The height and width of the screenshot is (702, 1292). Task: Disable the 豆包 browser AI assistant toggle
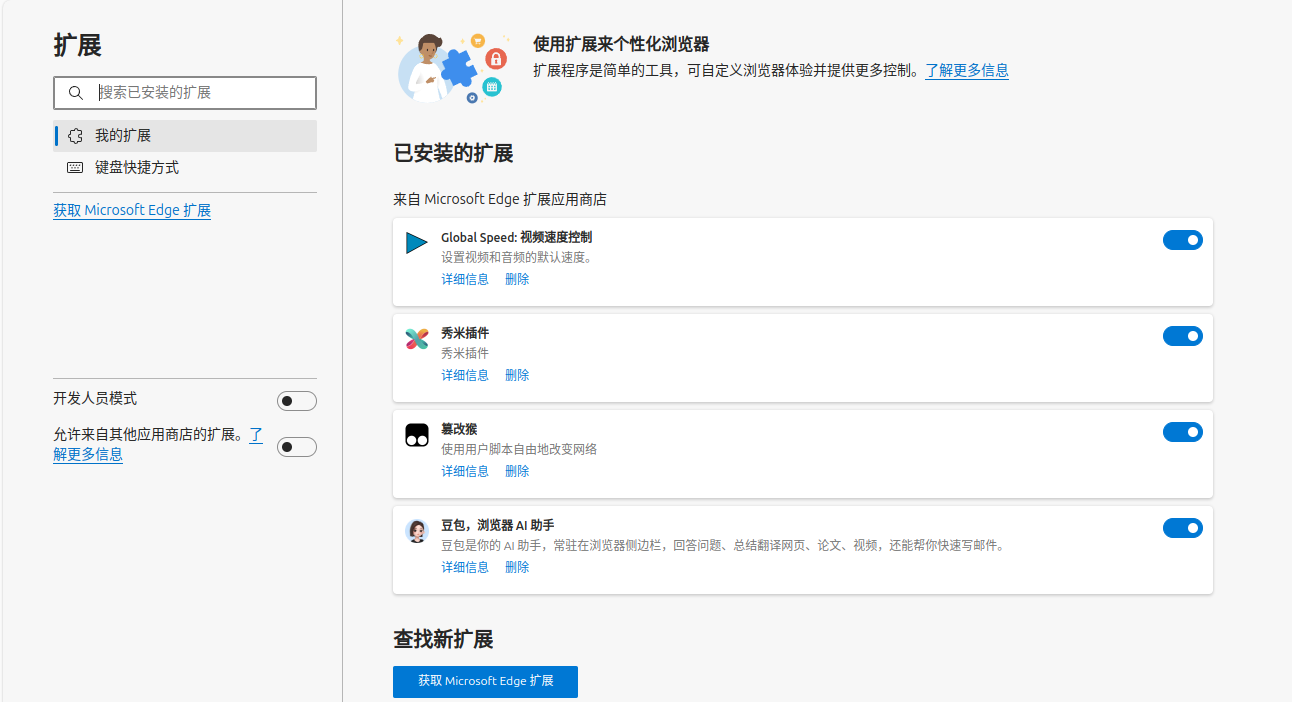(x=1183, y=528)
